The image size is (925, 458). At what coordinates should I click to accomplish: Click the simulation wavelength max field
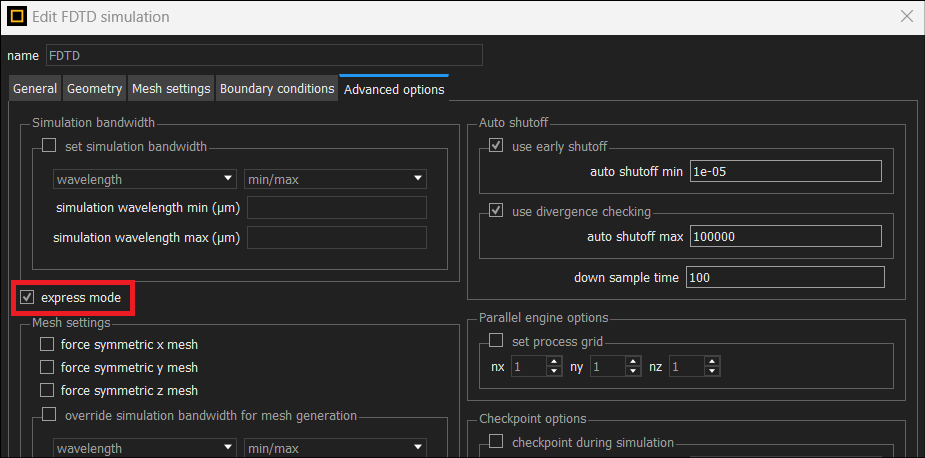pos(337,238)
